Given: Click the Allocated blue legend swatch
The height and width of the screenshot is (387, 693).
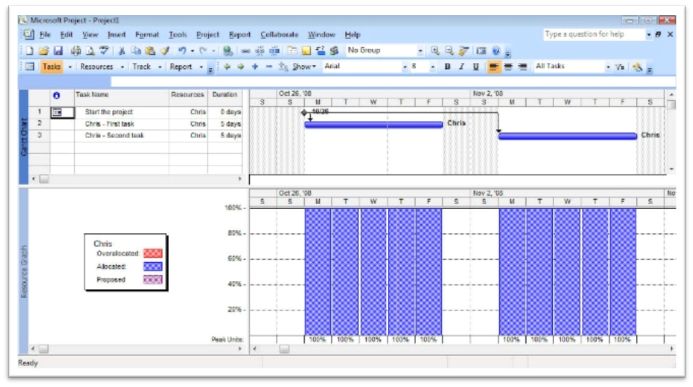Looking at the screenshot, I should click(153, 266).
